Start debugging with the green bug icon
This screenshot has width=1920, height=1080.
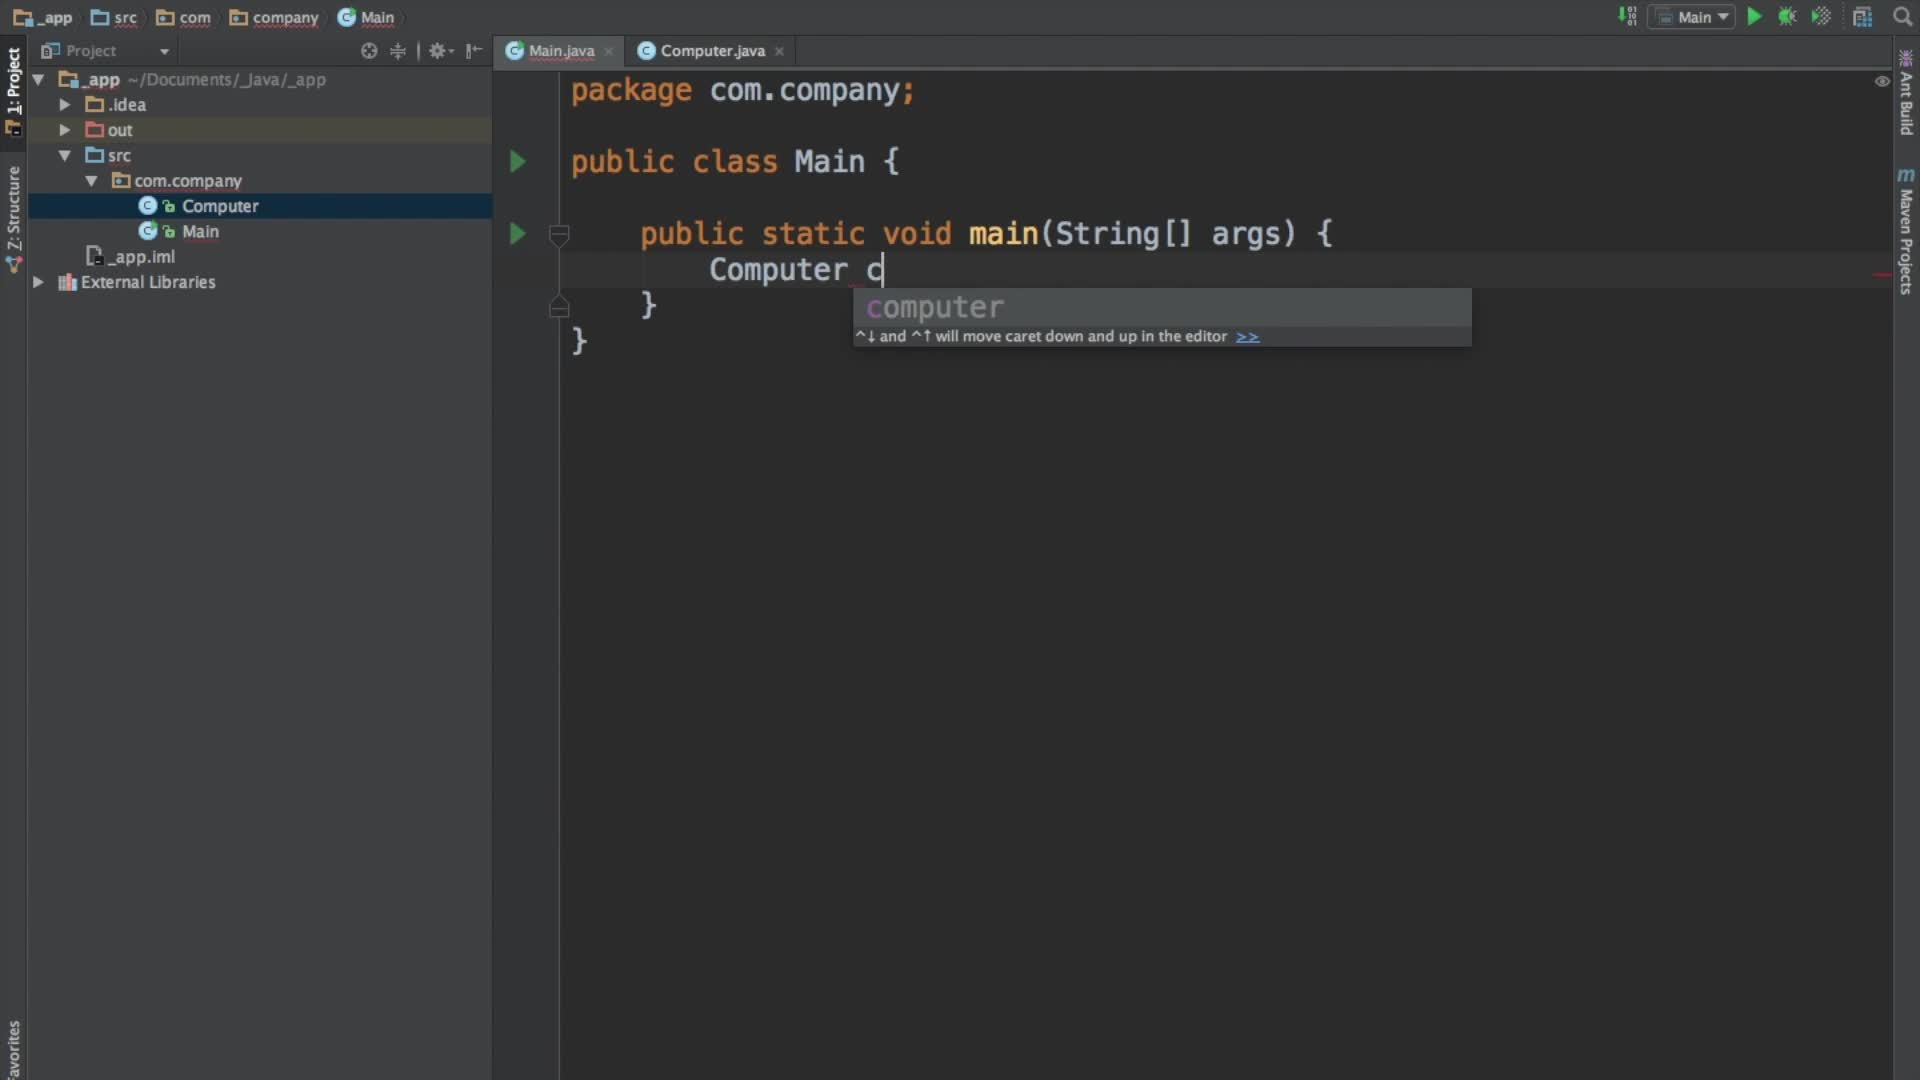1787,17
